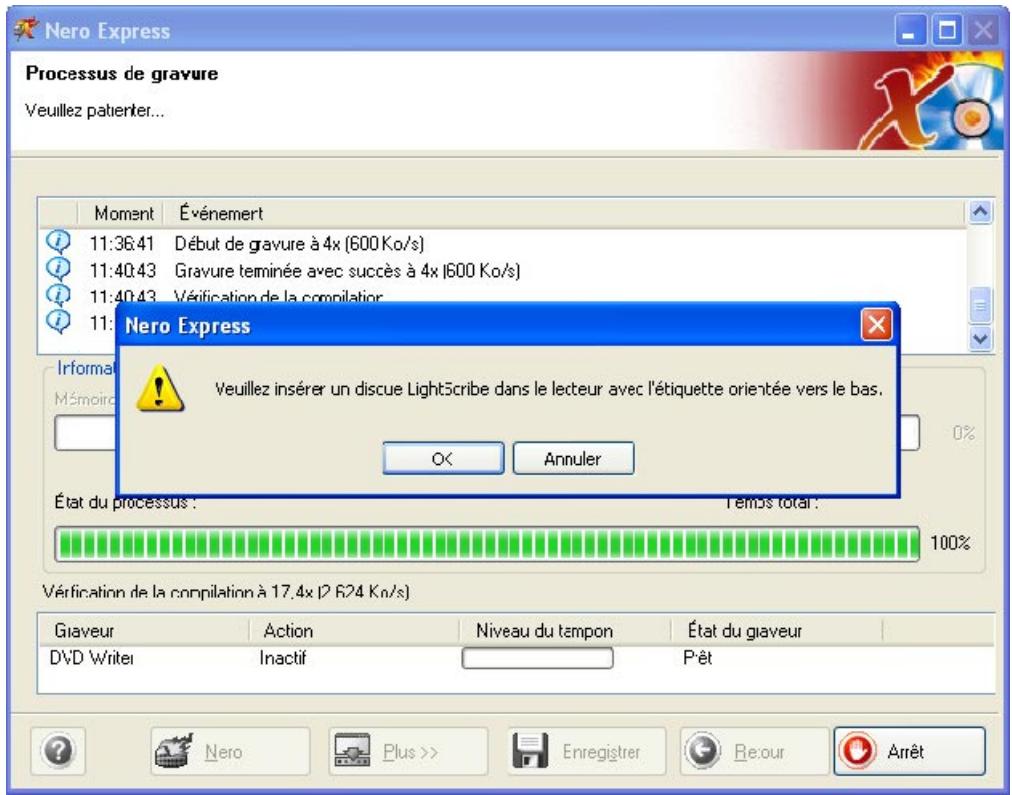The width and height of the screenshot is (1012, 795).
Task: Go back with the Retour button
Action: click(754, 751)
